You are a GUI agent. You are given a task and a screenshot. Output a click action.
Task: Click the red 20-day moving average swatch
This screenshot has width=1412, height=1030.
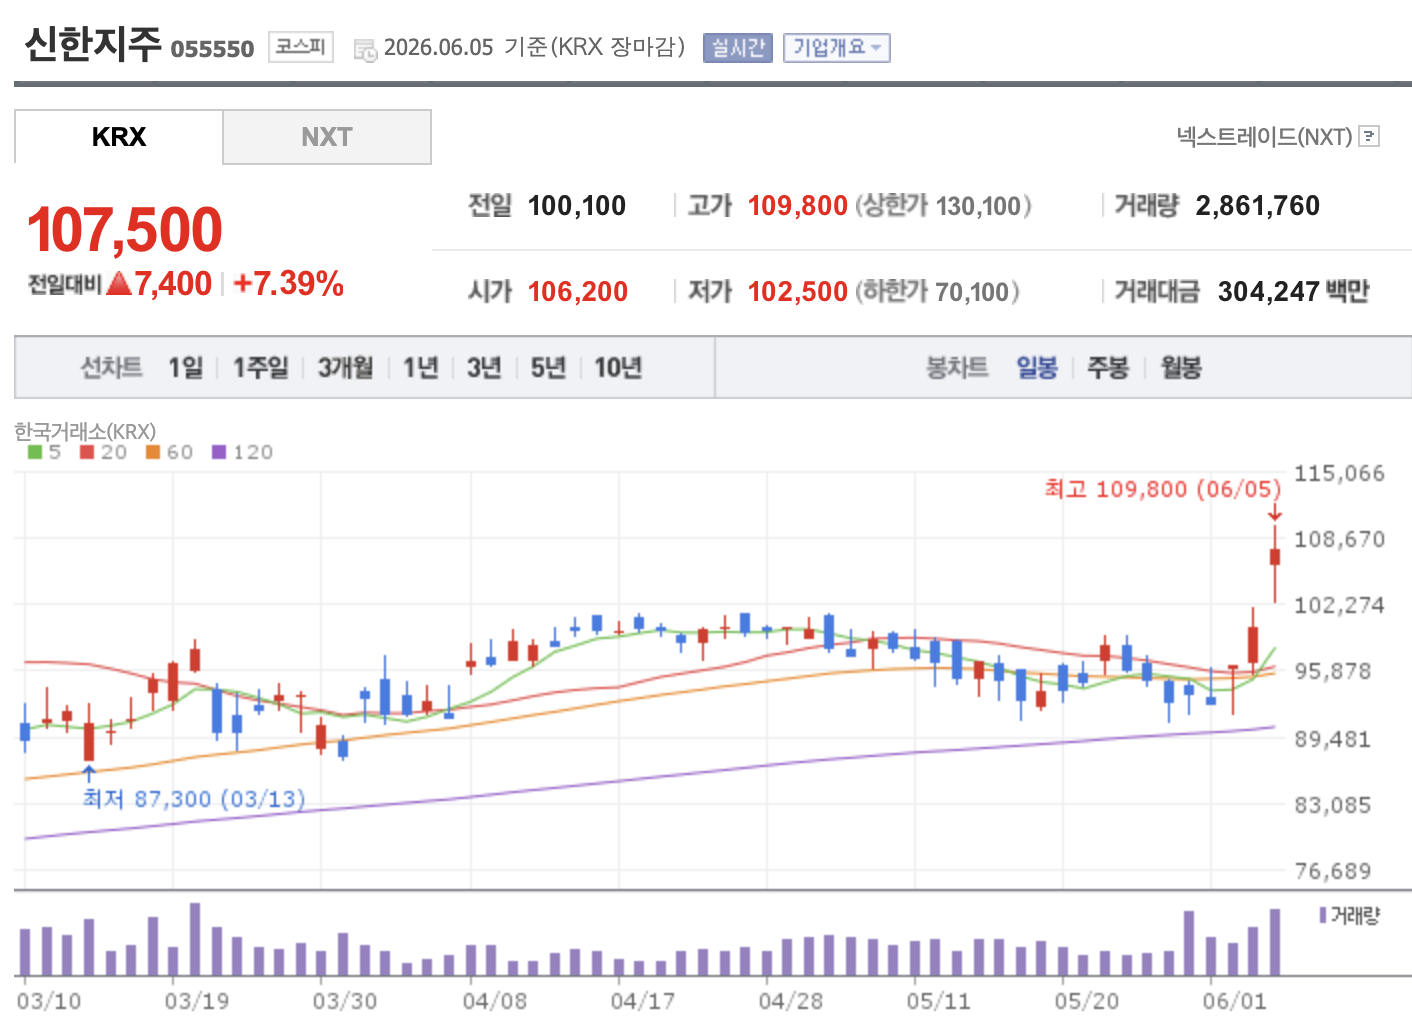pyautogui.click(x=87, y=452)
